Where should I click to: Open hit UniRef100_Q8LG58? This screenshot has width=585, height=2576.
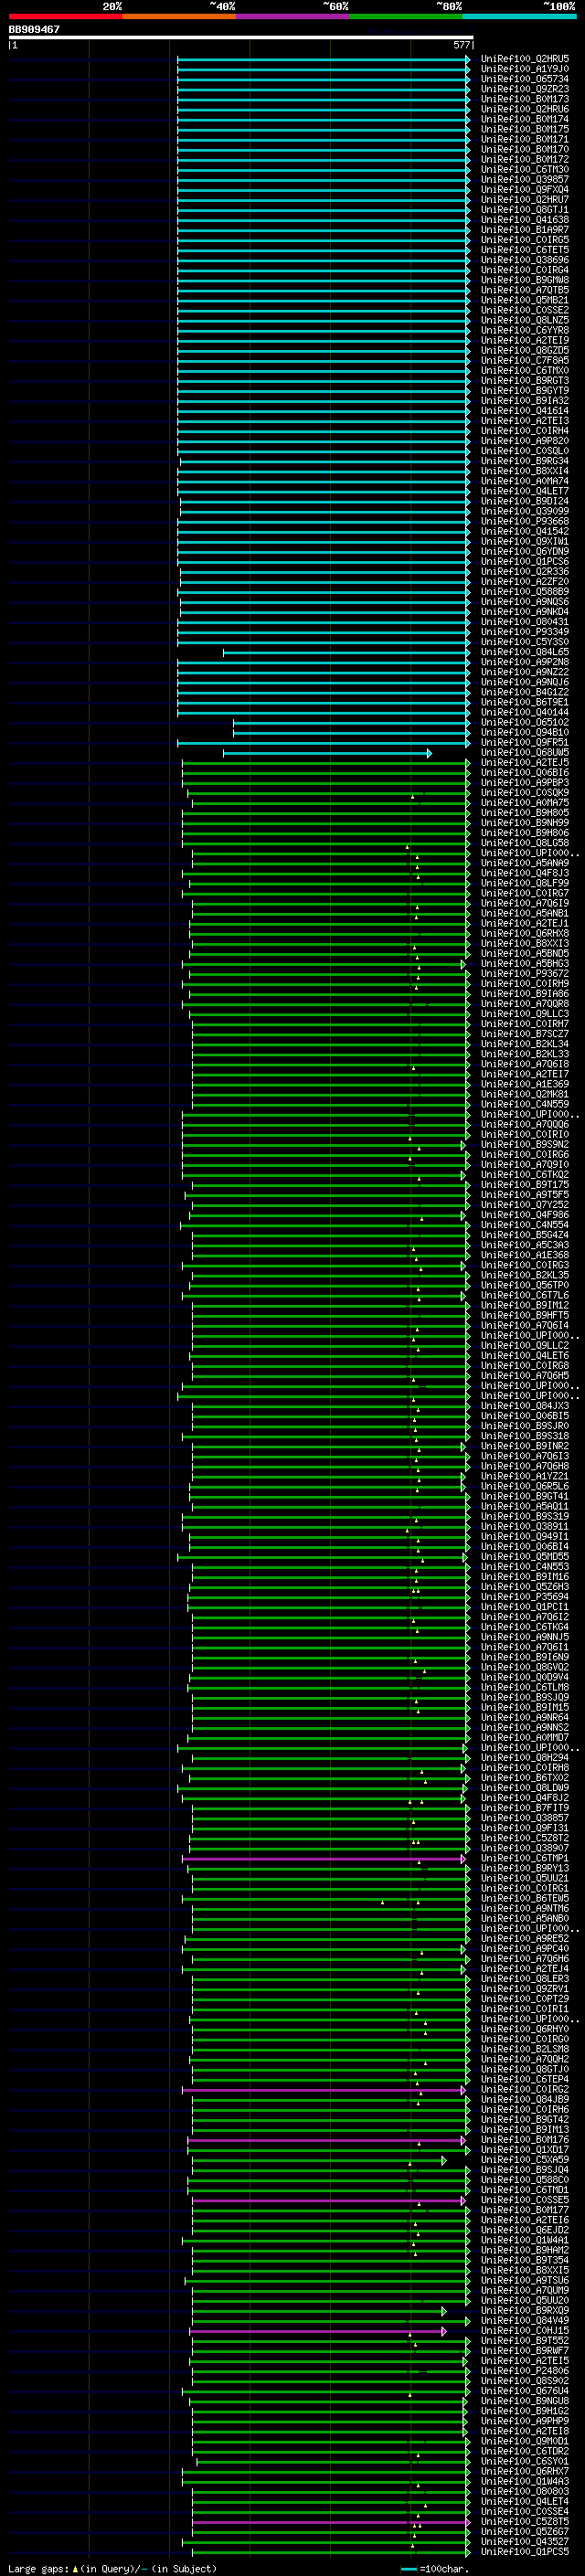click(x=525, y=843)
